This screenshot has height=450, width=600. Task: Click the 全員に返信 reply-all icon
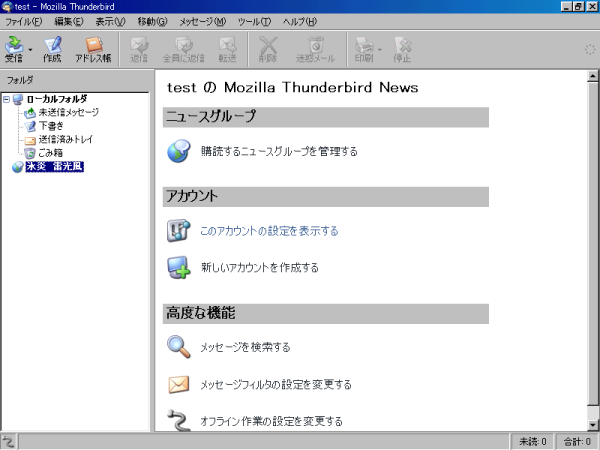[184, 49]
